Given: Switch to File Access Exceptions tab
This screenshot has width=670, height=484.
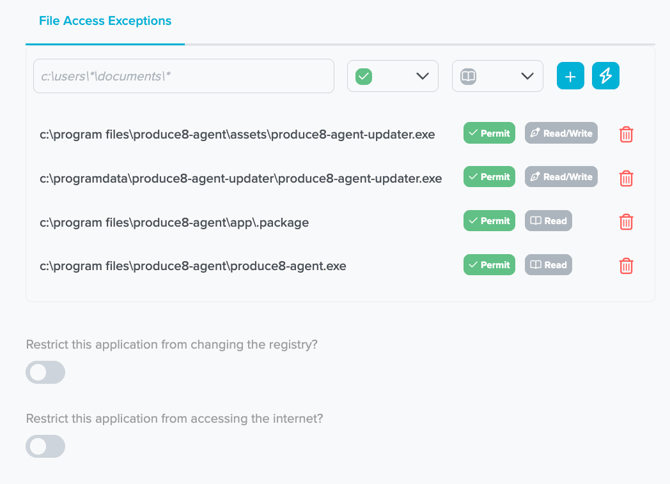Looking at the screenshot, I should point(105,21).
